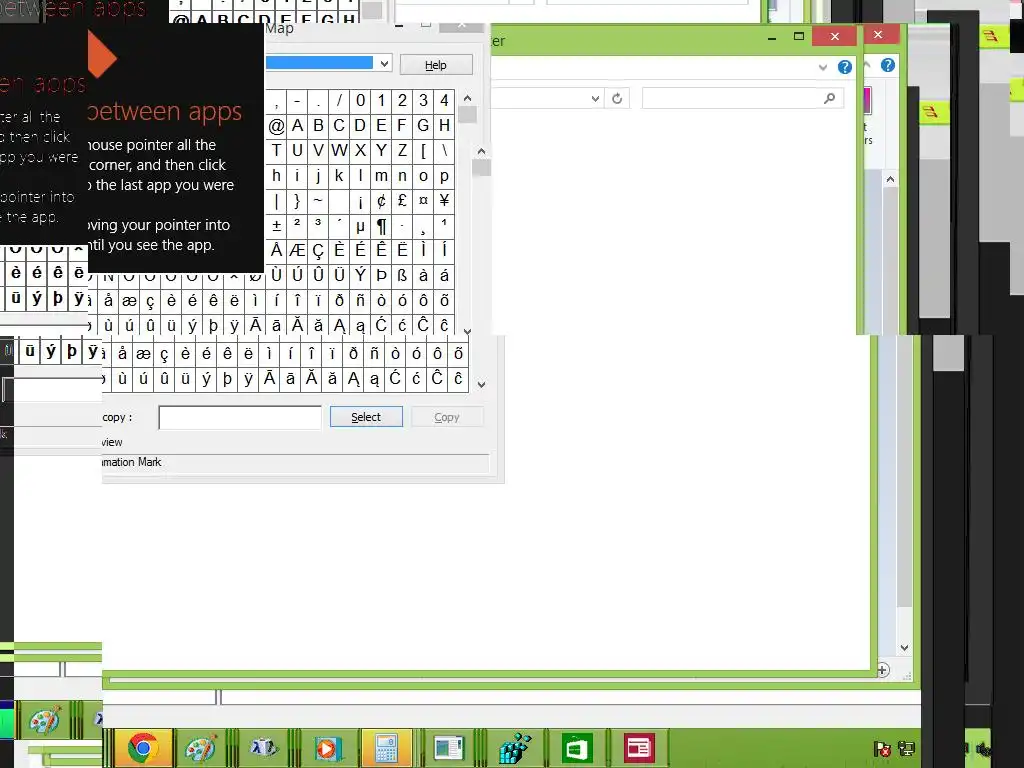Click the greyed Copy button

(447, 417)
